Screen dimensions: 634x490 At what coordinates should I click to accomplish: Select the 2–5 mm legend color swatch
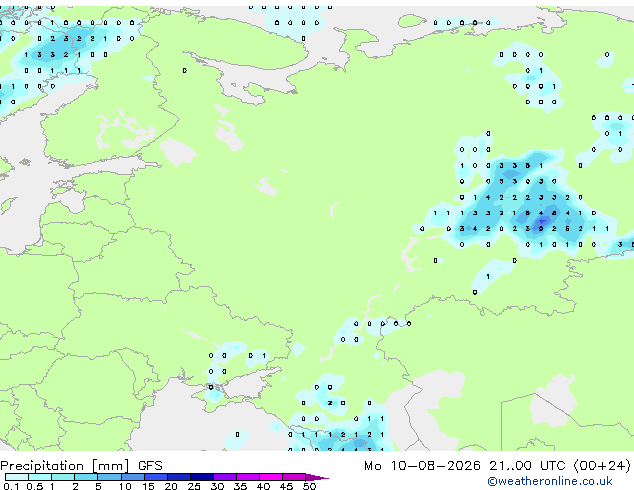86,477
